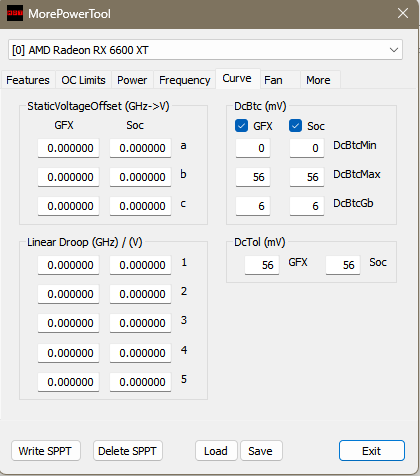Select the Soc DcBtcGb input field
The image size is (420, 476).
[x=307, y=206]
